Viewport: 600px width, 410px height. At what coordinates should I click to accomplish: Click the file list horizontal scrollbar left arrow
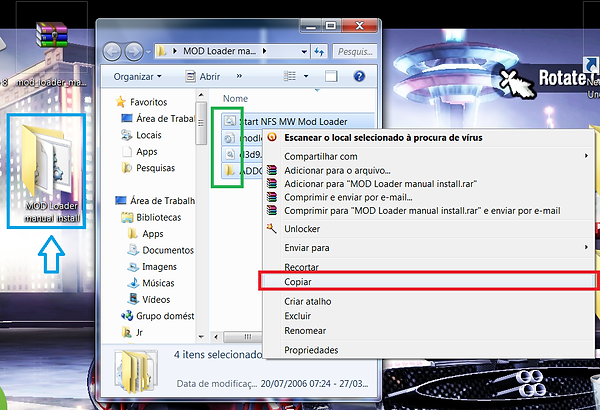[x=216, y=337]
